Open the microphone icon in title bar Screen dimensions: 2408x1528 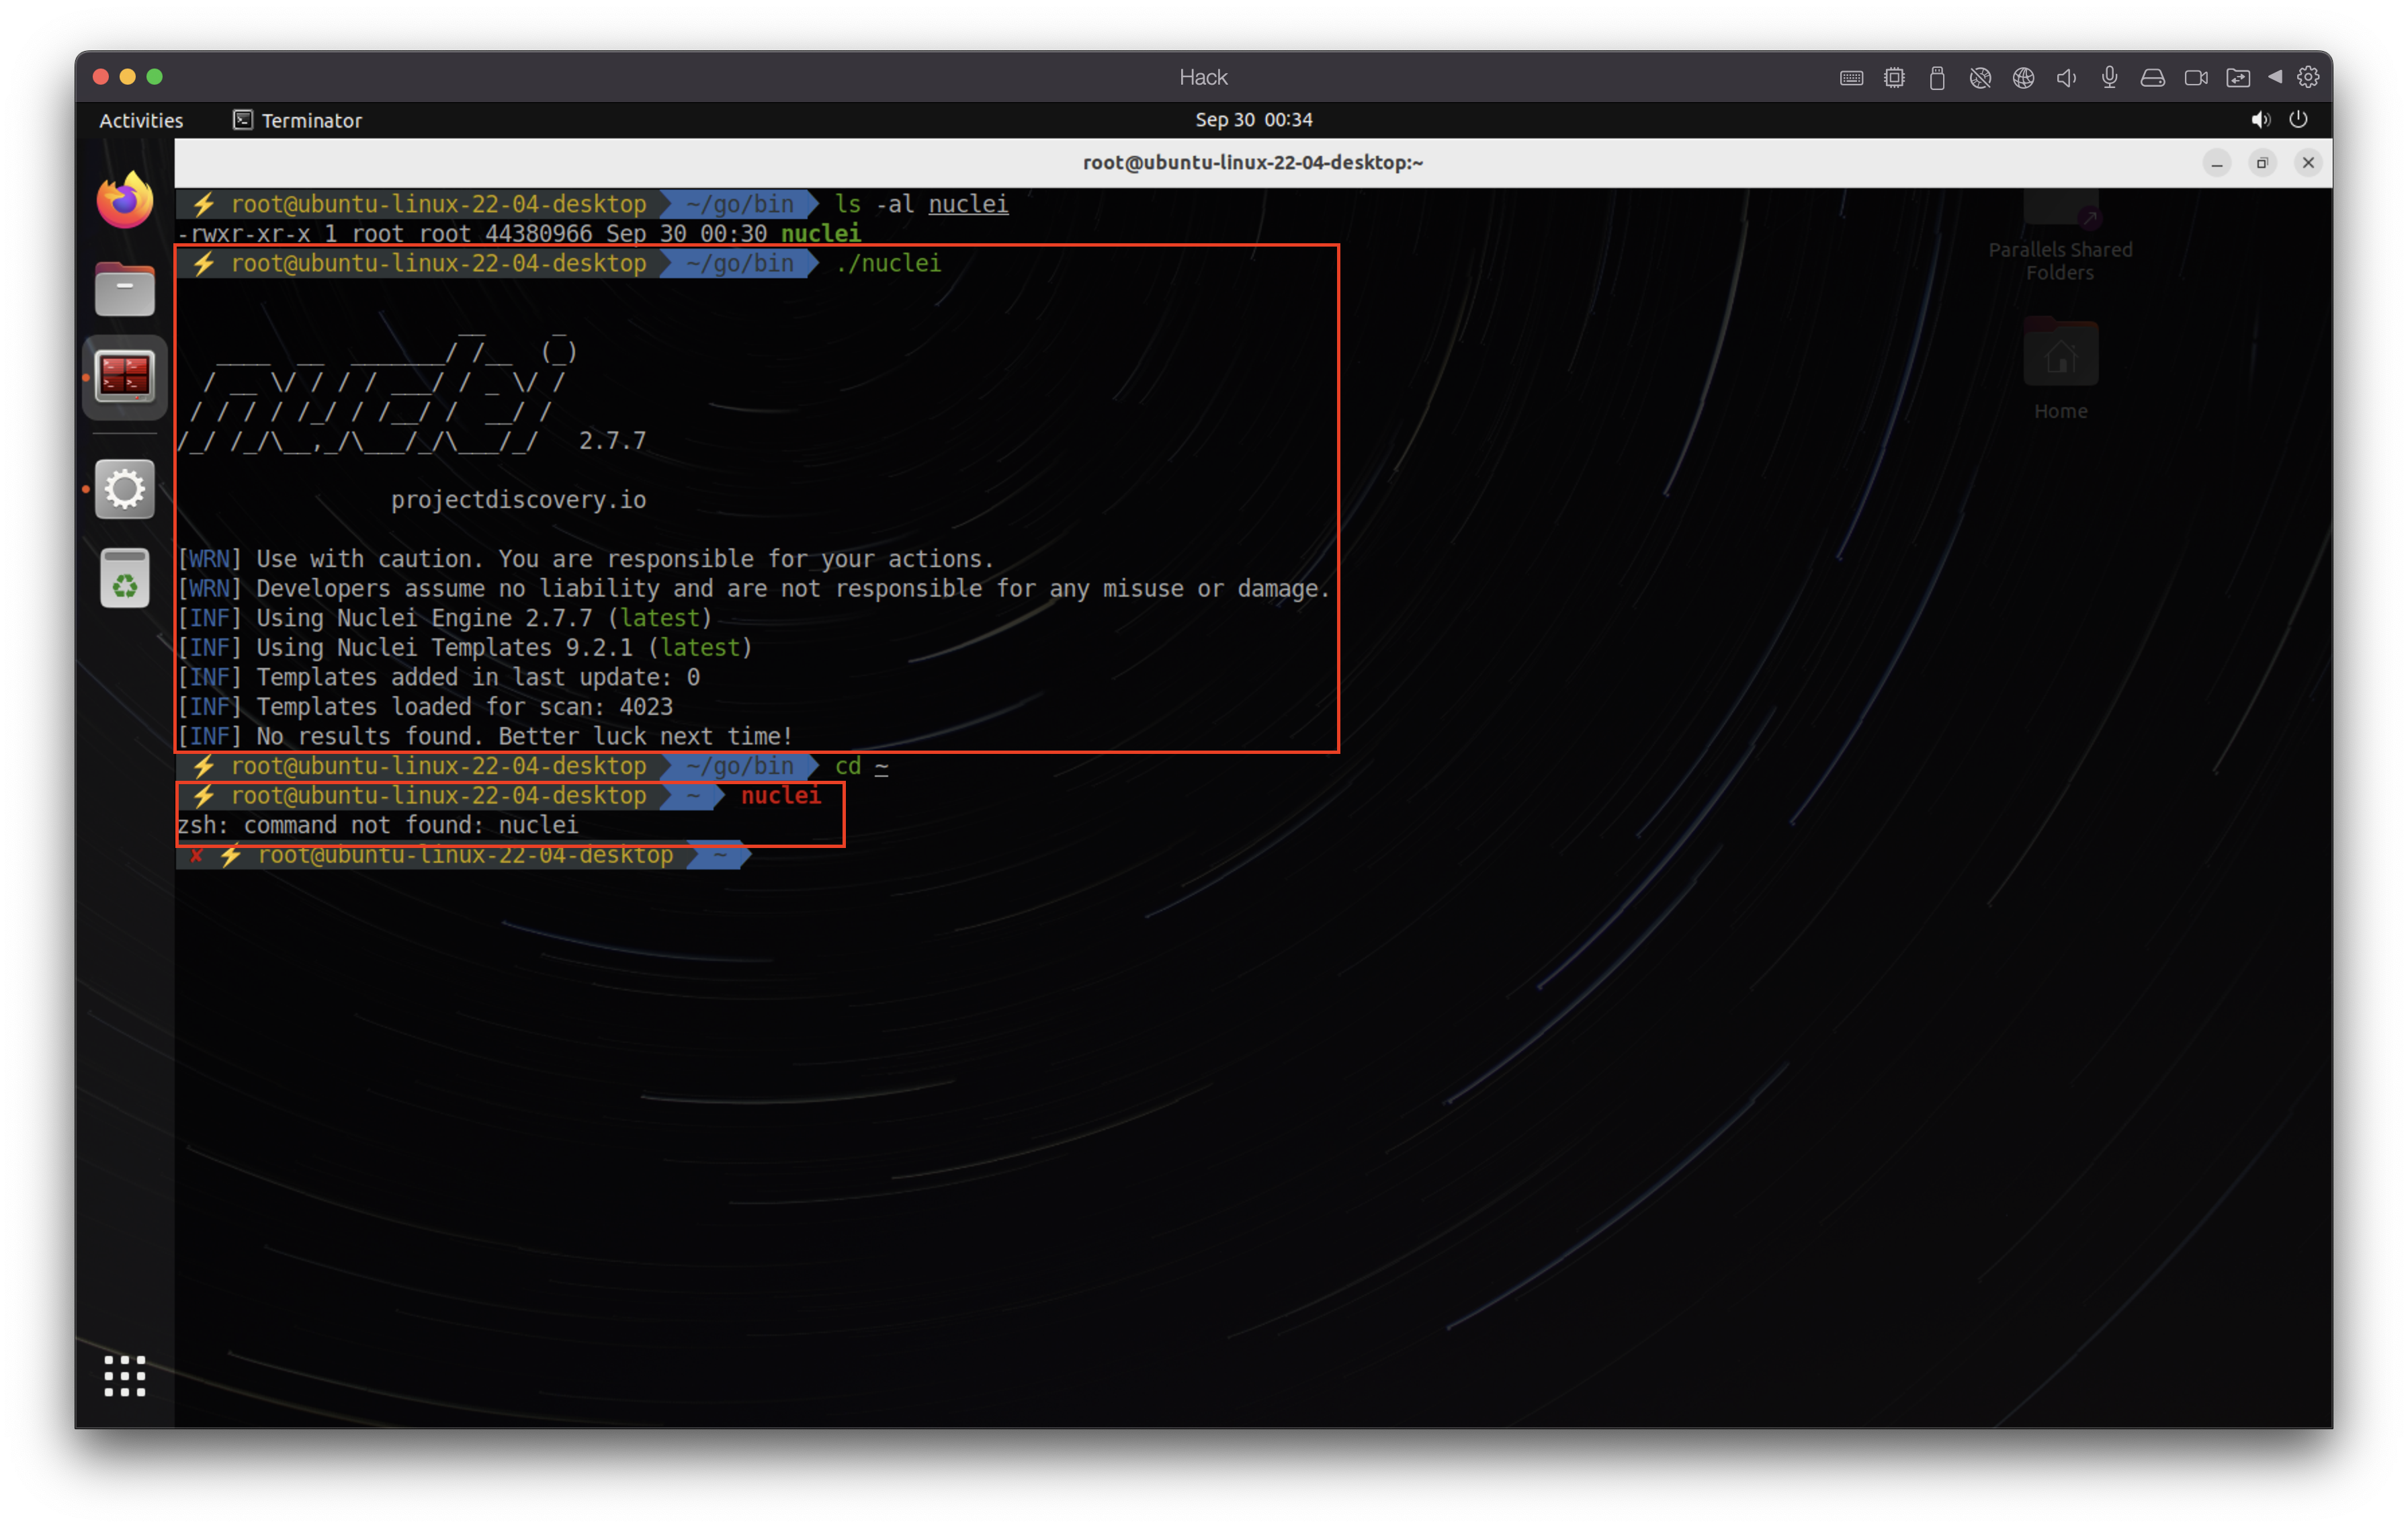[2109, 78]
